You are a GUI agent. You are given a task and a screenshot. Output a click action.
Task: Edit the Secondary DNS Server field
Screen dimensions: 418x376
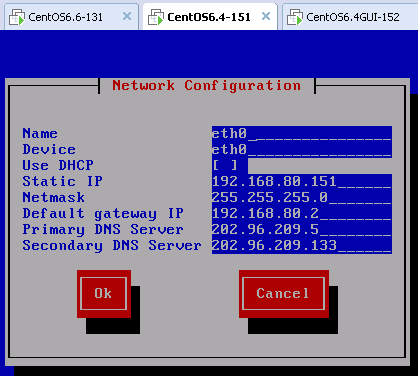[302, 245]
